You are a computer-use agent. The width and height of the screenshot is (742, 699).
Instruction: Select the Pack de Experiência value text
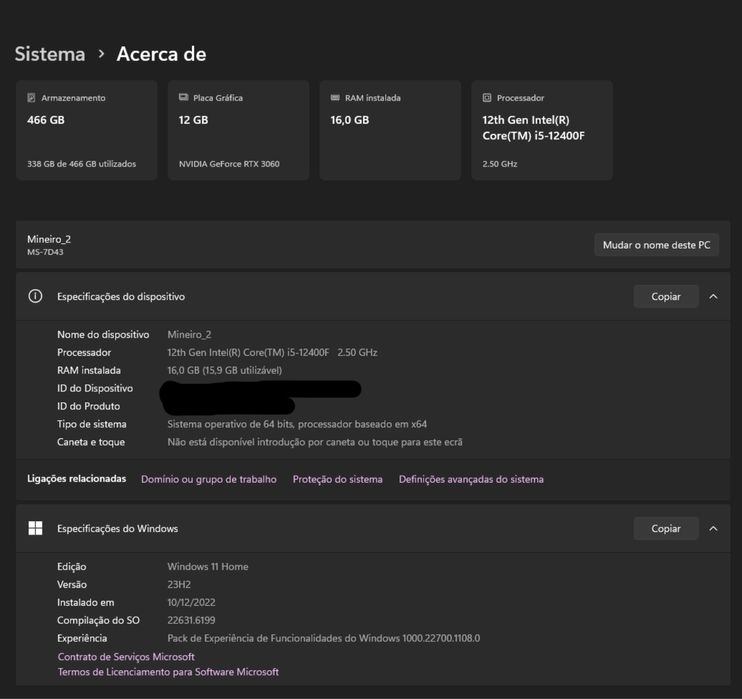(x=324, y=638)
